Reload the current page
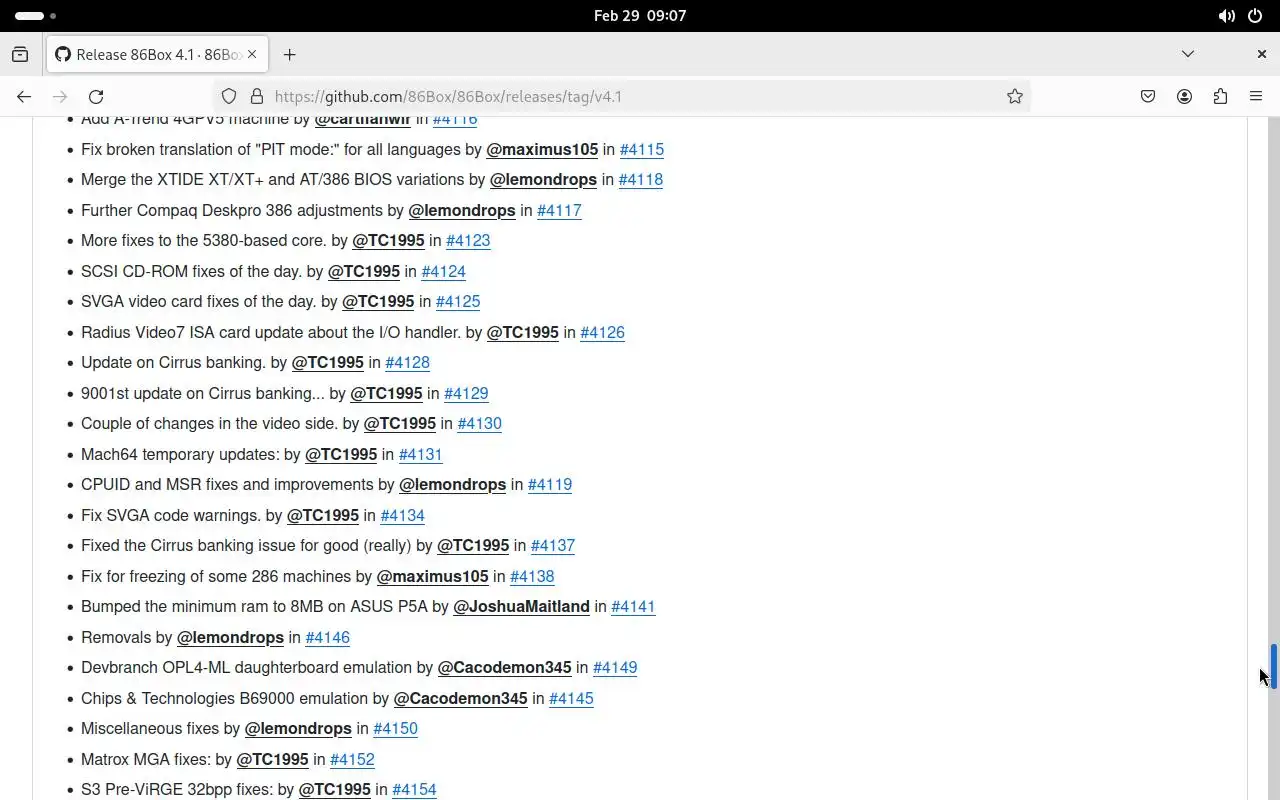Viewport: 1280px width, 800px height. [96, 96]
